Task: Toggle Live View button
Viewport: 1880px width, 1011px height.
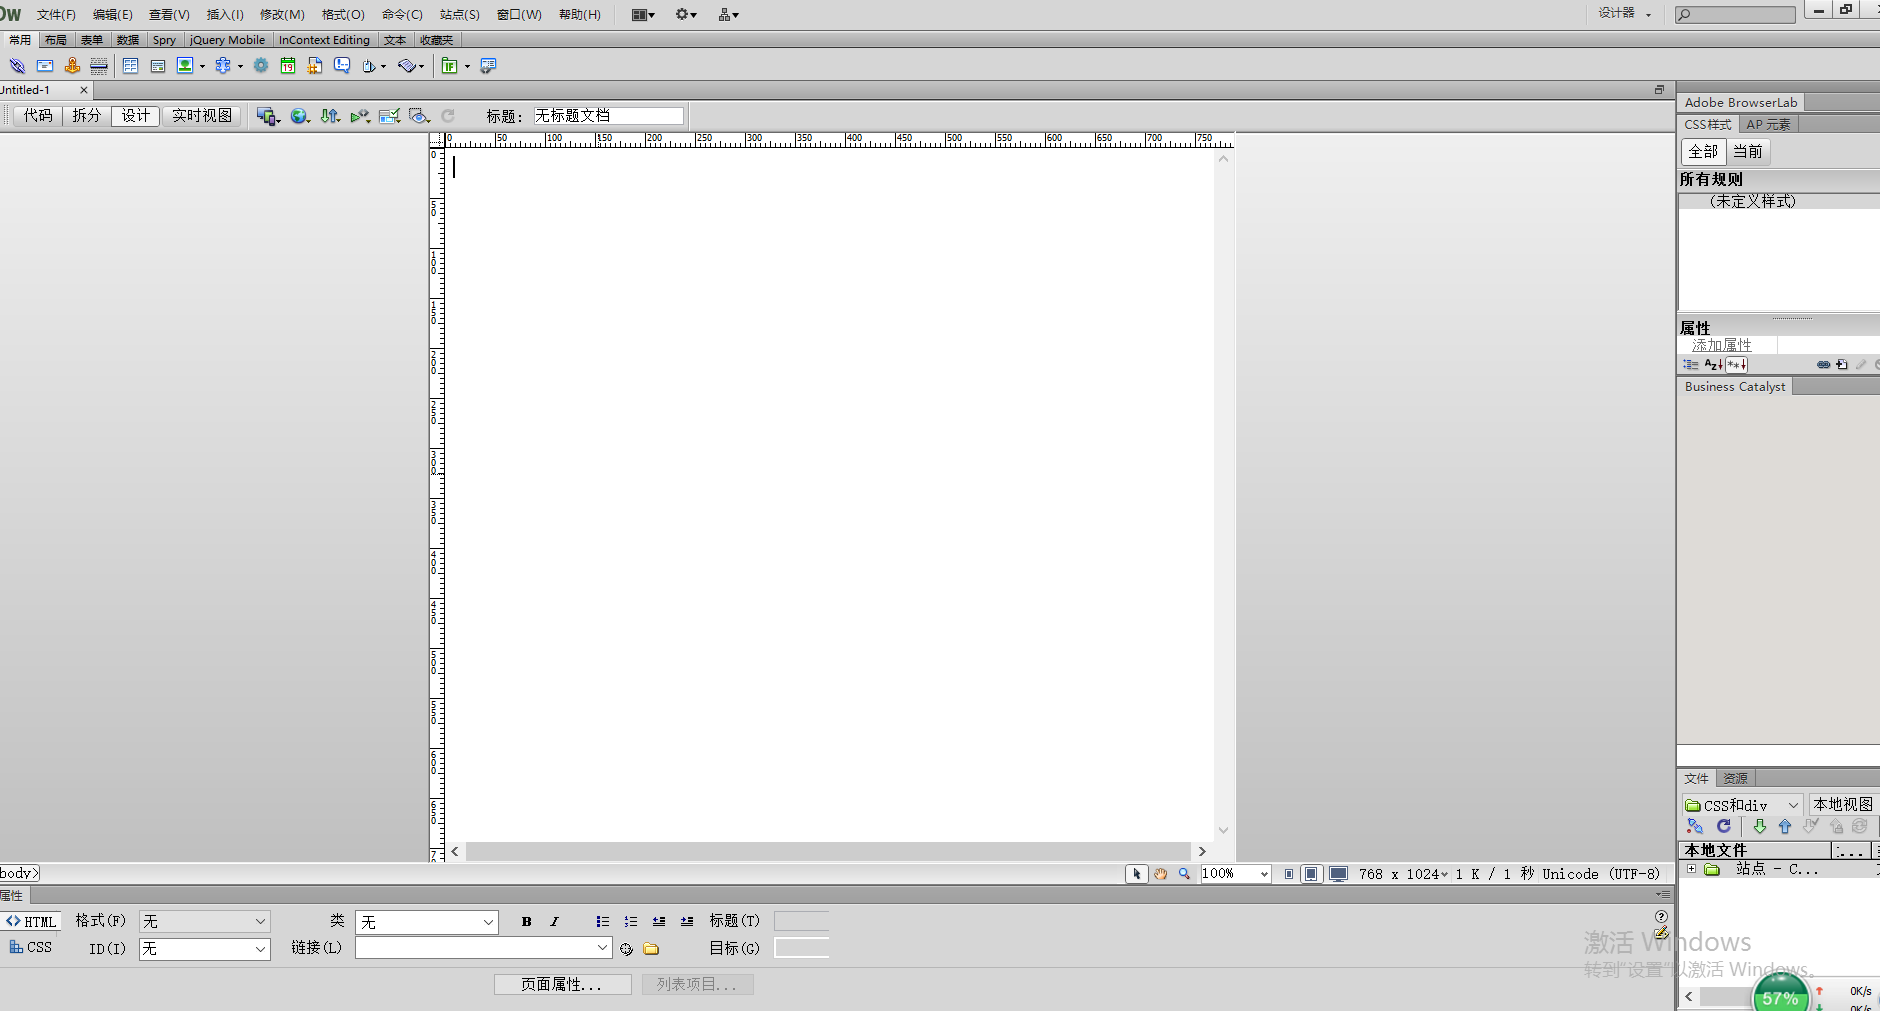Action: click(x=201, y=116)
